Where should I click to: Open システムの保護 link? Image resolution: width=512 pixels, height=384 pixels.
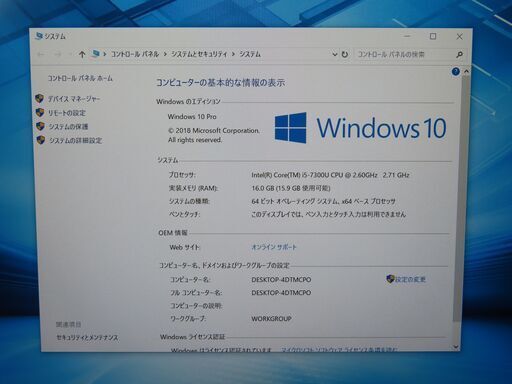tap(68, 127)
